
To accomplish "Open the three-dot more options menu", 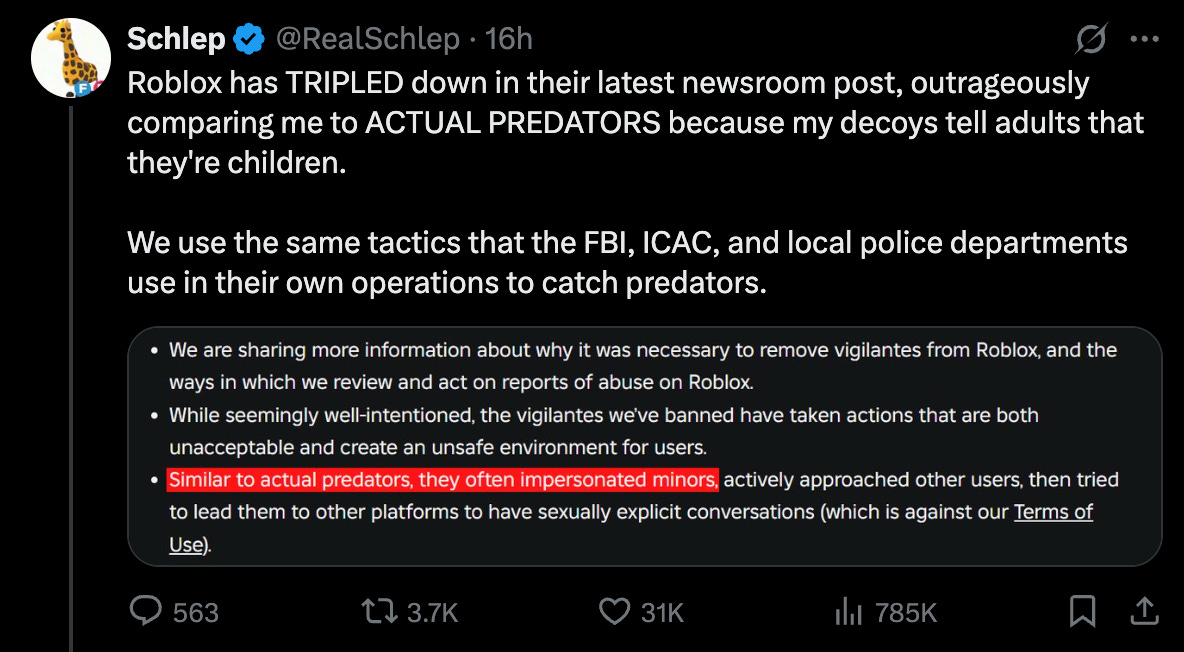I will click(1144, 39).
